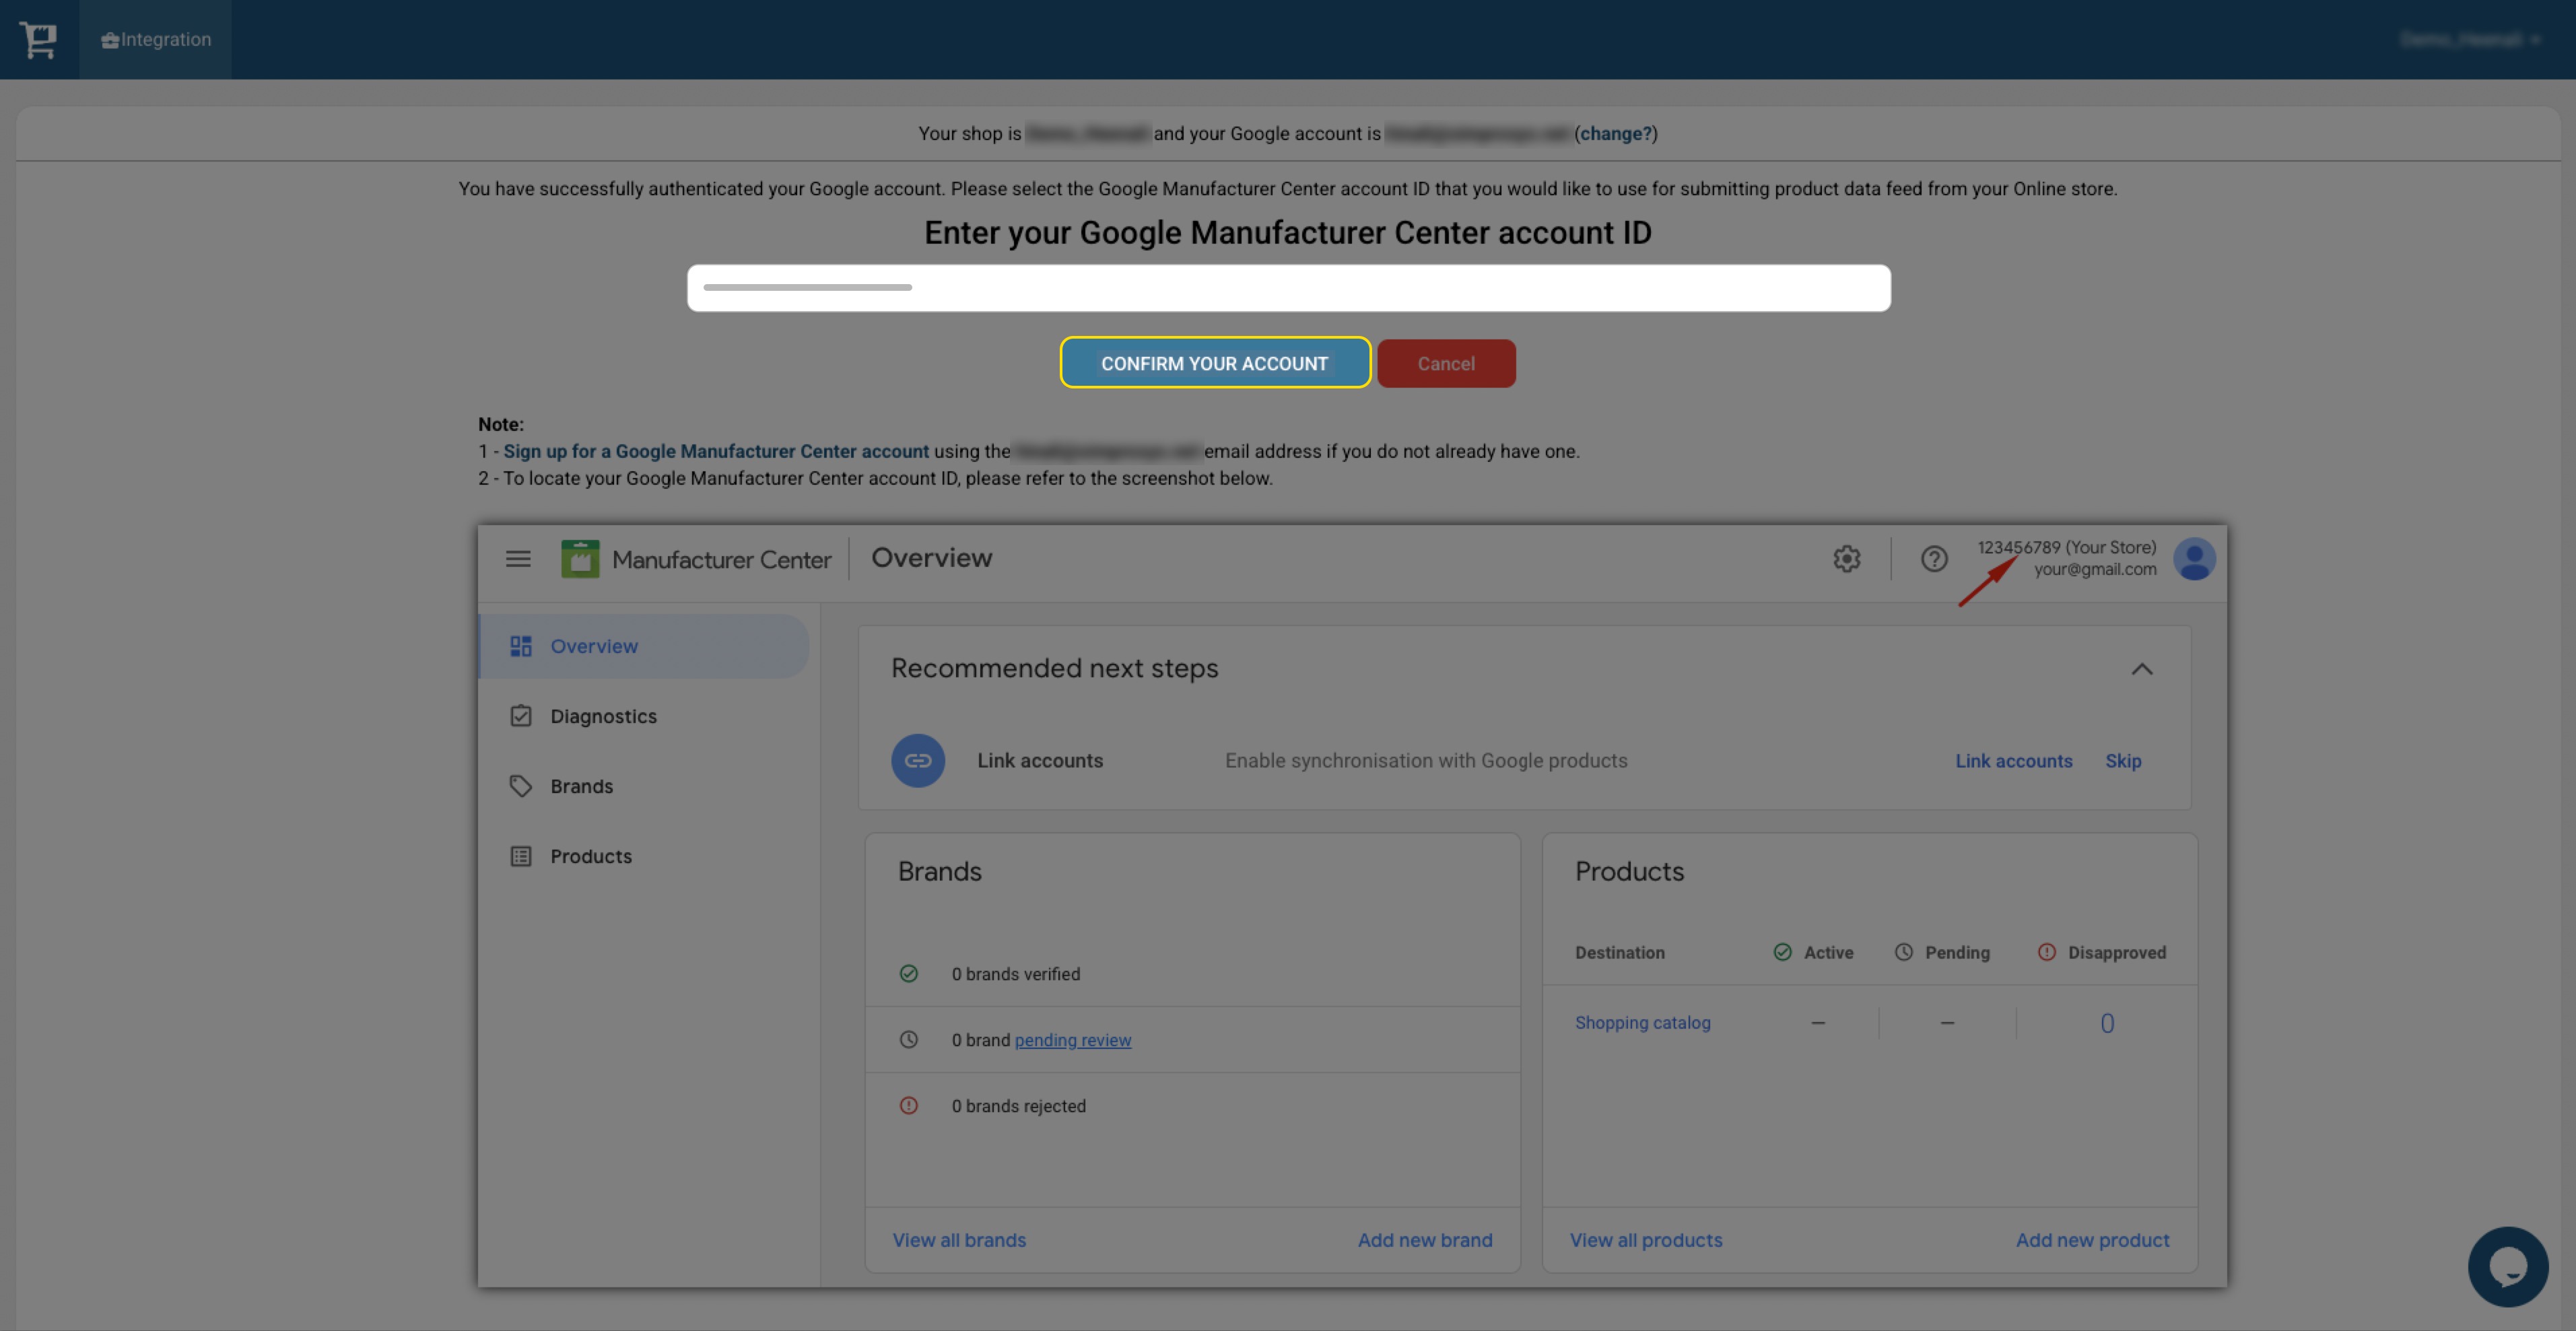Select the Overview sidebar item
Screen dimensions: 2576x1331
click(644, 646)
